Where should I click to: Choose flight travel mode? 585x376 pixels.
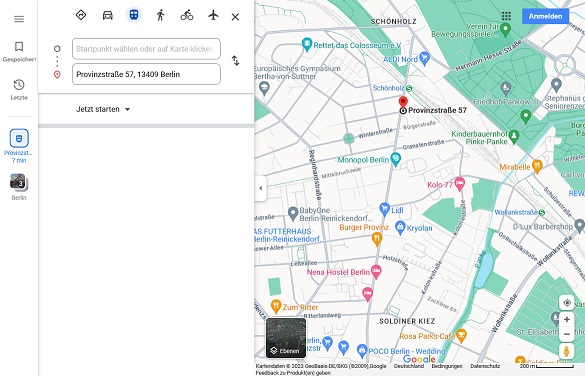pyautogui.click(x=213, y=15)
